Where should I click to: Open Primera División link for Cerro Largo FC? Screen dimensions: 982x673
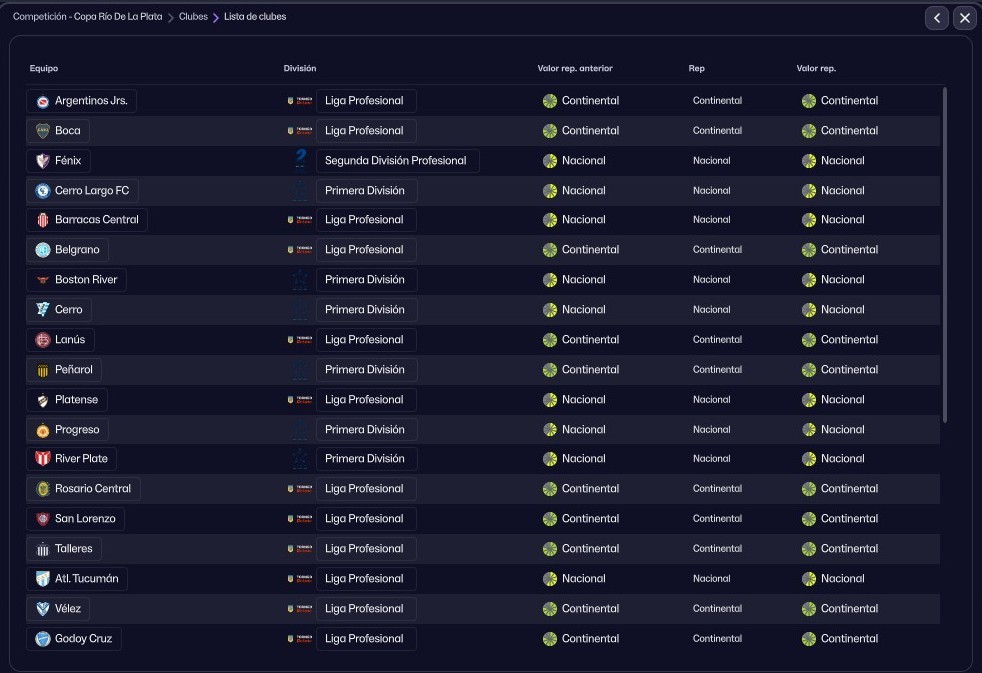365,190
